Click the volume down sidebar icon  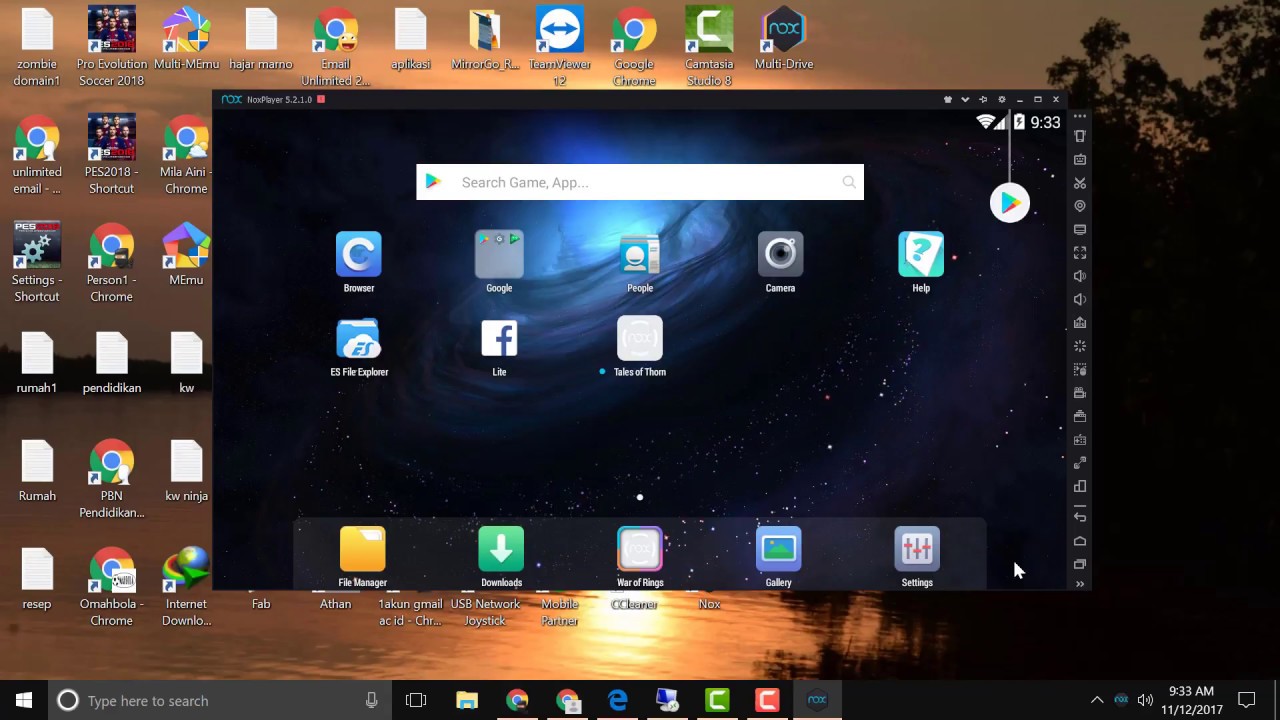coord(1080,299)
